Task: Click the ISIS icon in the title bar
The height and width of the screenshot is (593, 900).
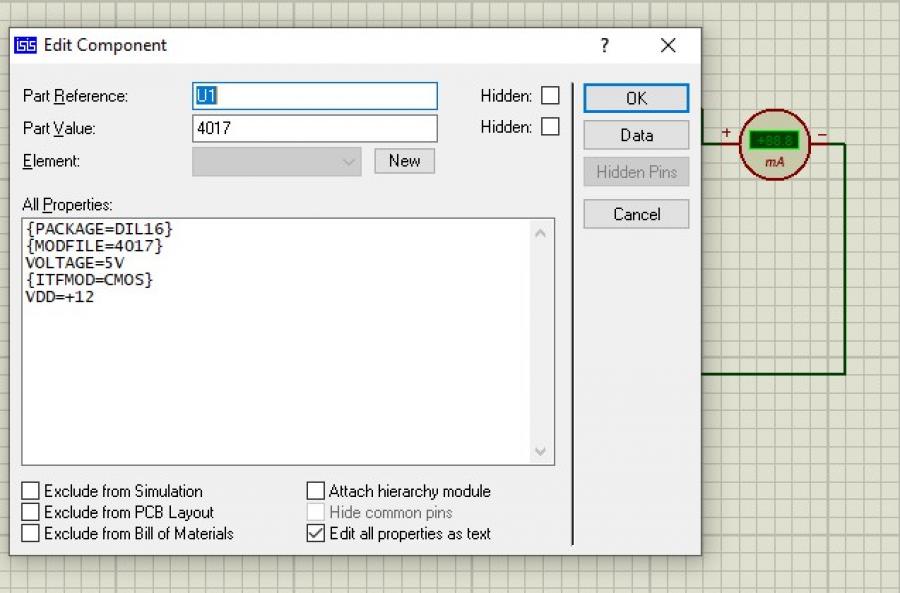Action: 26,45
